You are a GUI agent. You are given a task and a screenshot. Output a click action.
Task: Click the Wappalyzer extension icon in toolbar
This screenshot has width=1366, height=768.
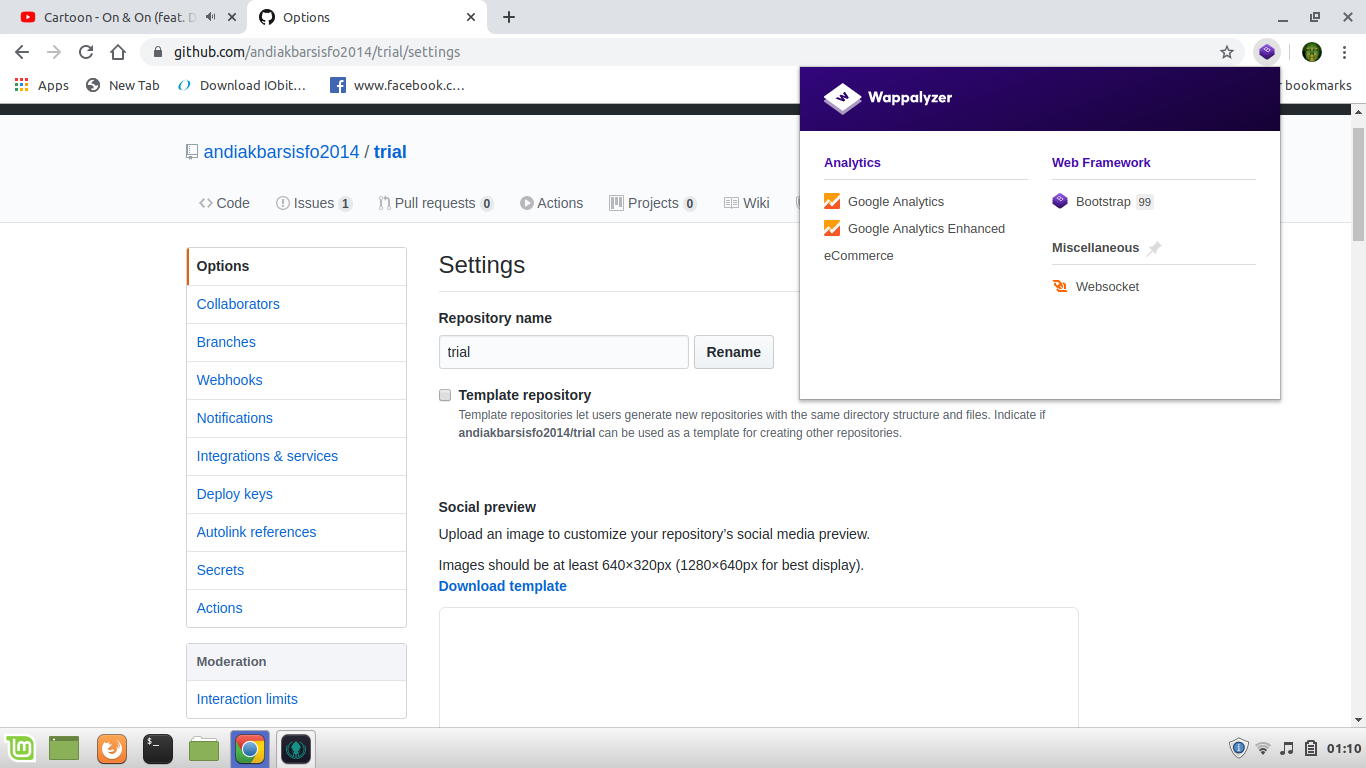pyautogui.click(x=1267, y=52)
